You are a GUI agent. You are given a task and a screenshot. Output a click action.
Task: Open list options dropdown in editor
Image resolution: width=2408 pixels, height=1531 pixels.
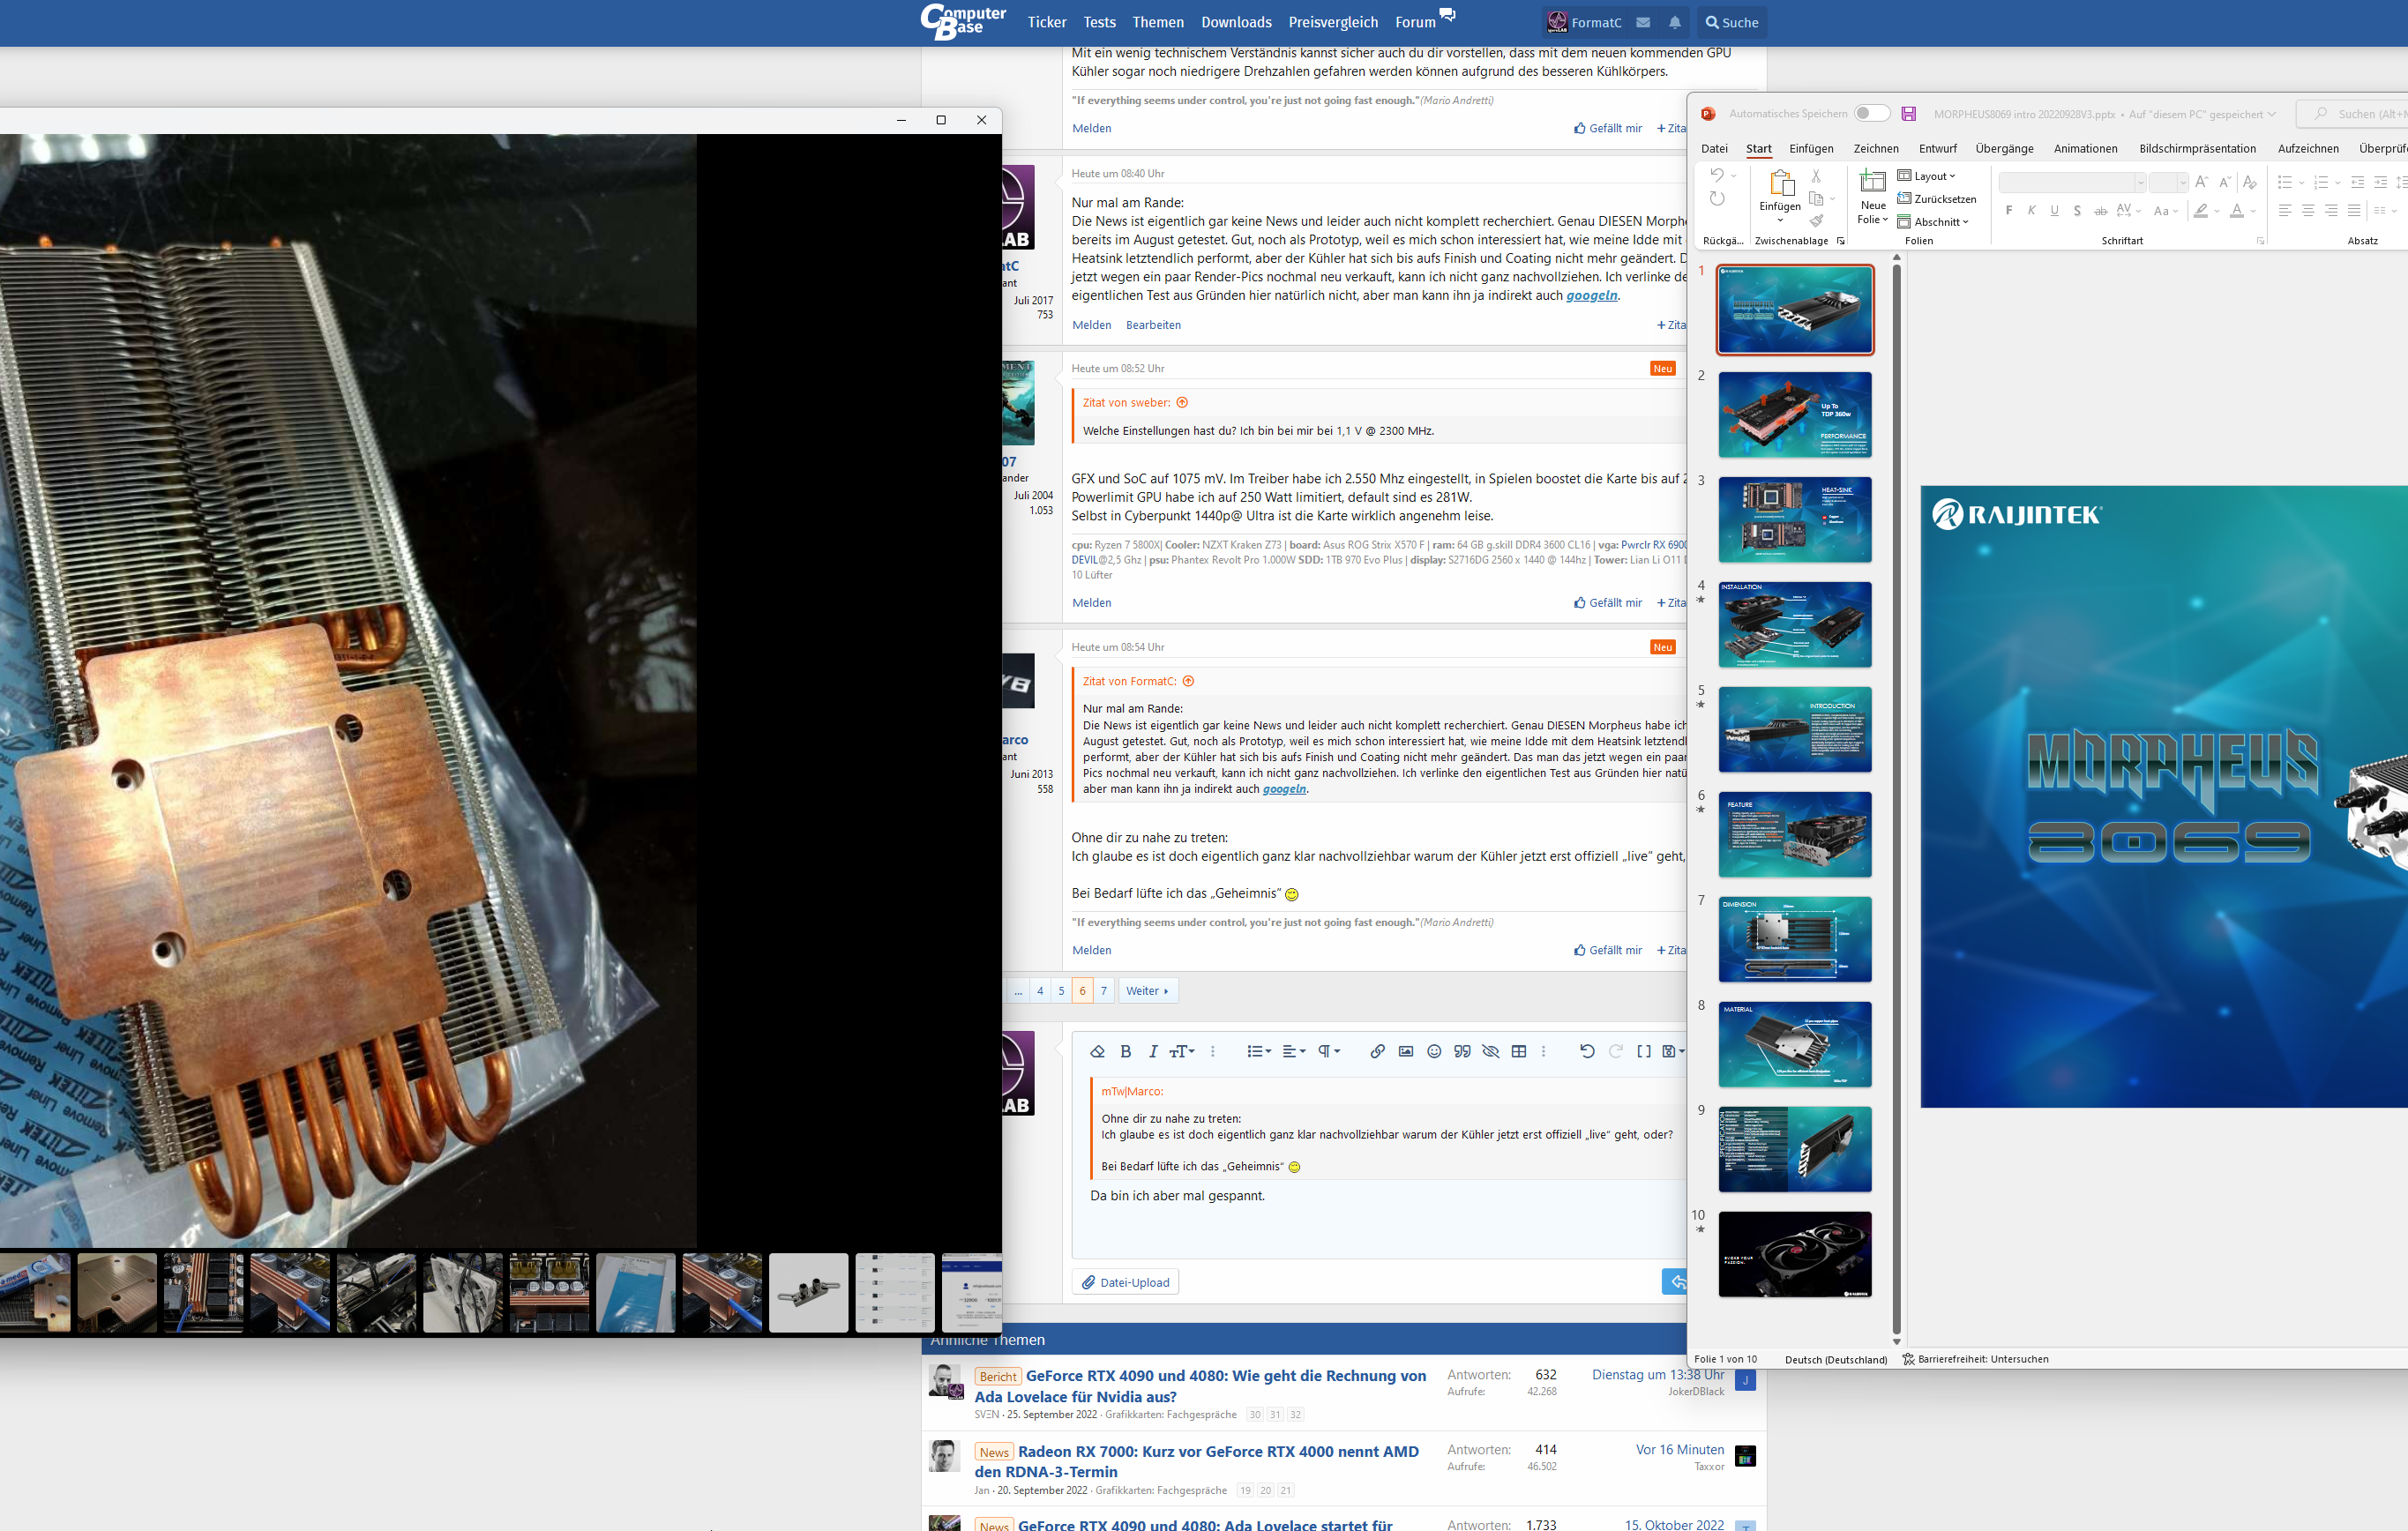tap(1258, 1051)
